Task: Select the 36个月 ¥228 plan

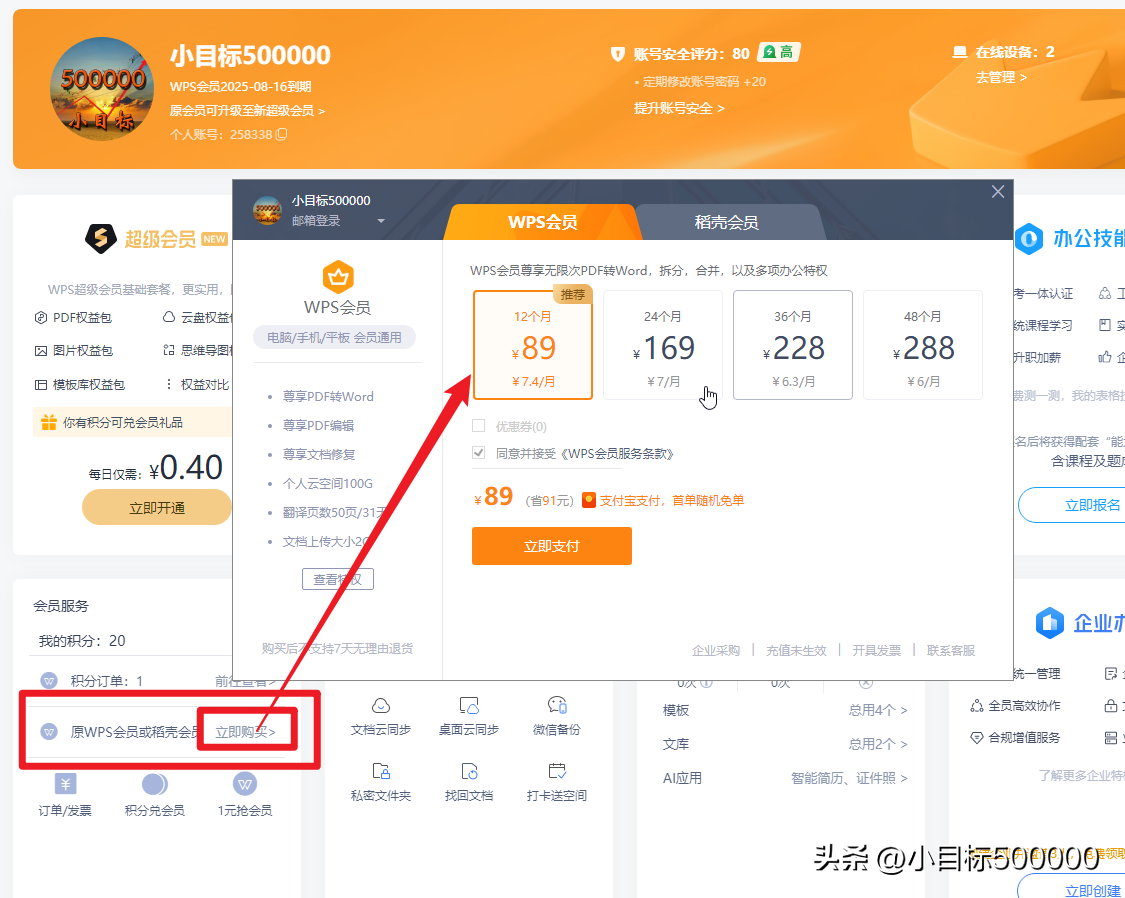Action: 793,345
